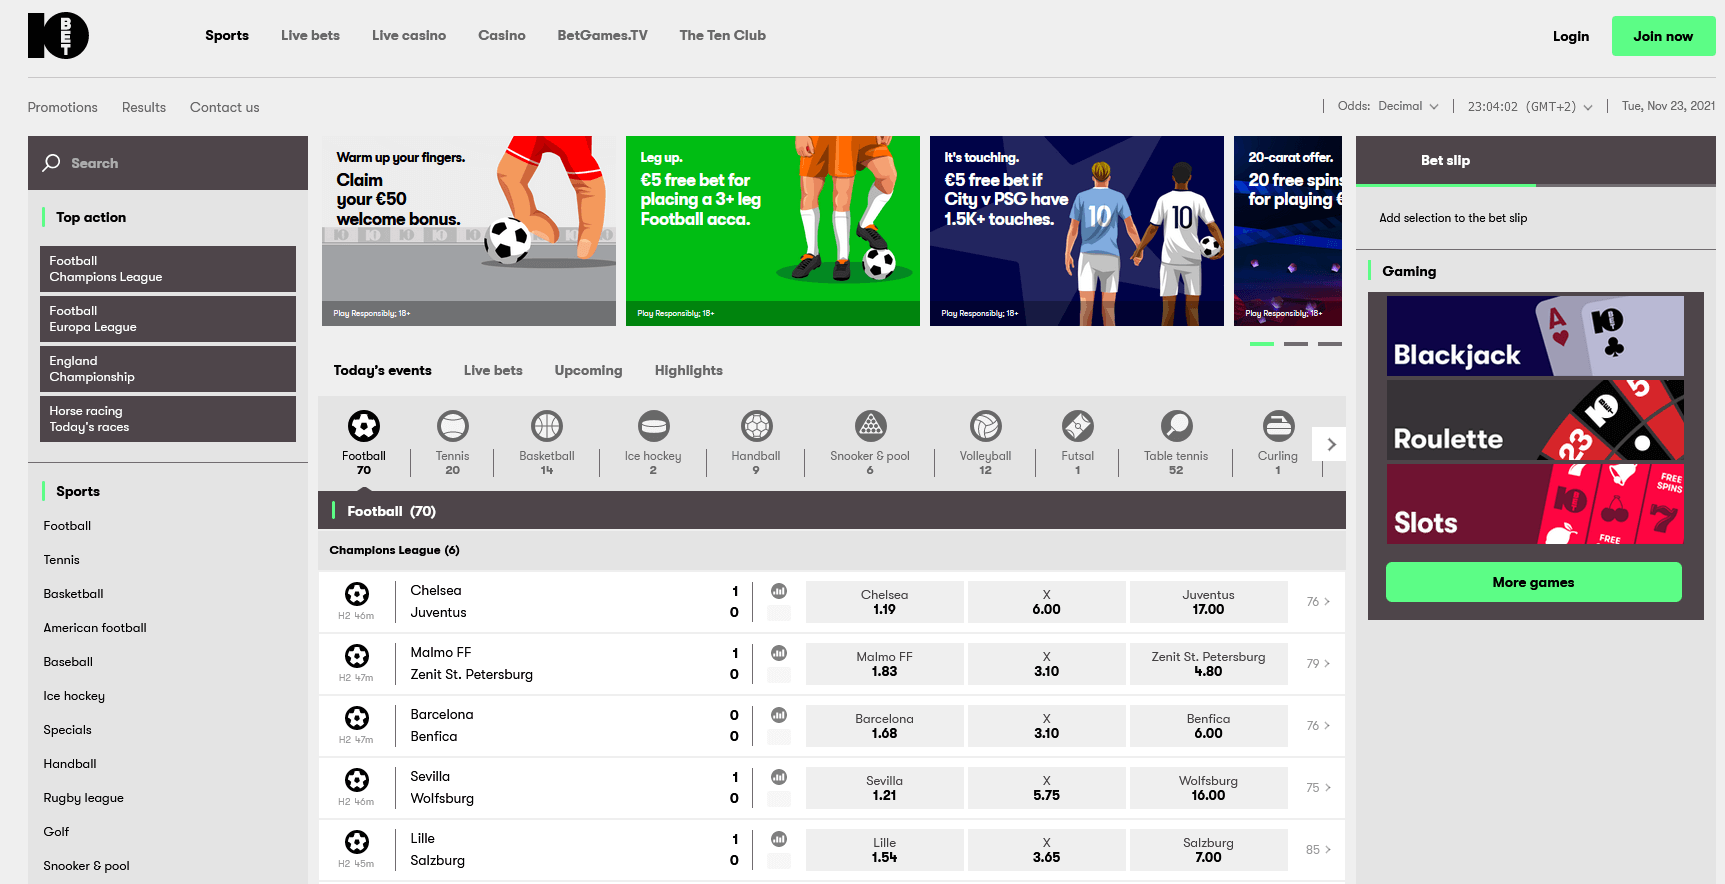Click the More games button
The image size is (1725, 884).
click(x=1534, y=582)
